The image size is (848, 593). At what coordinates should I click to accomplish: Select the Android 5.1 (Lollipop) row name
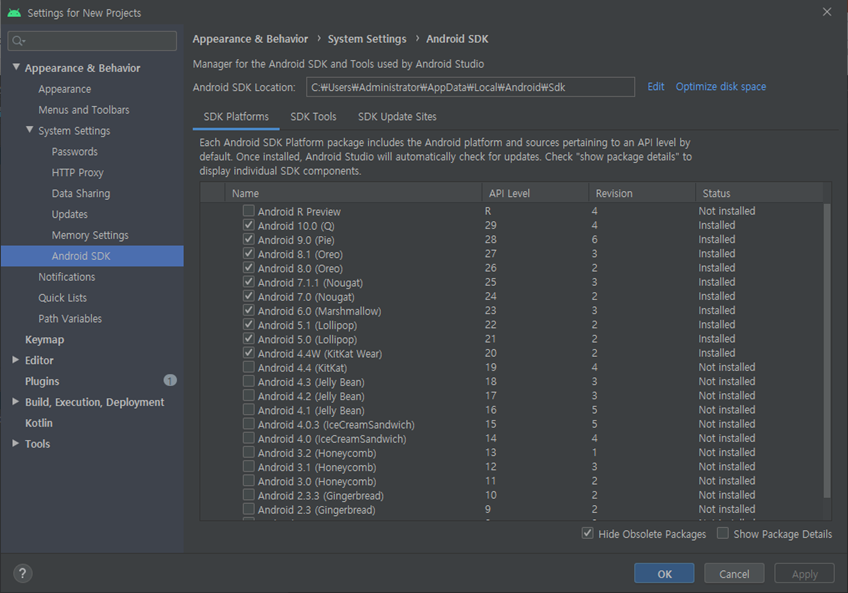pyautogui.click(x=307, y=325)
